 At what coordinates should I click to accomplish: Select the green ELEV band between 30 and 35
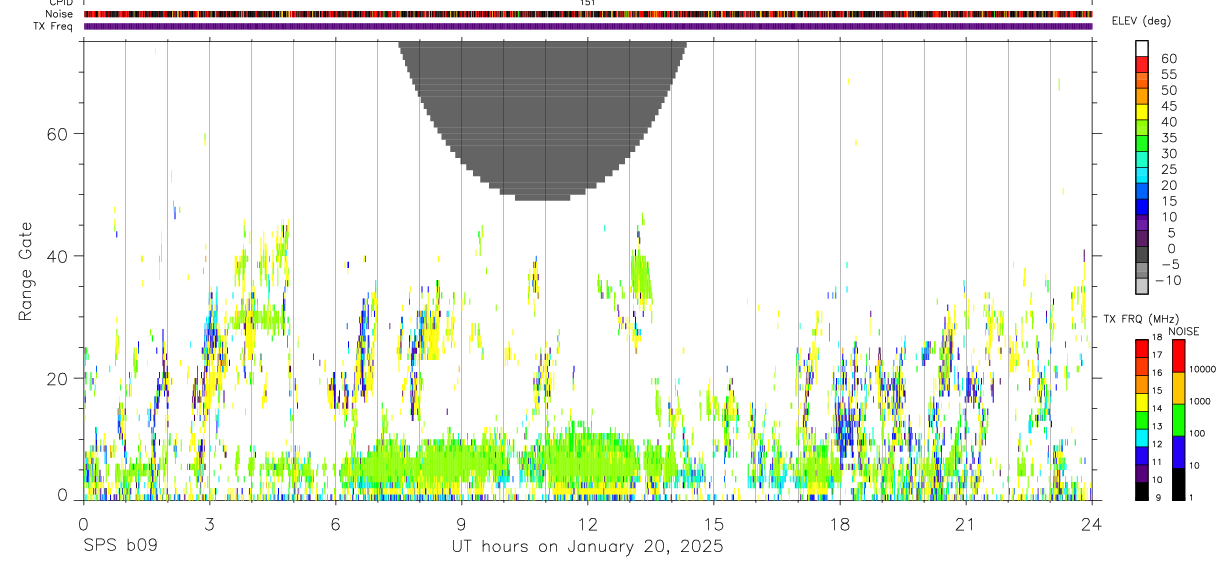click(1142, 144)
